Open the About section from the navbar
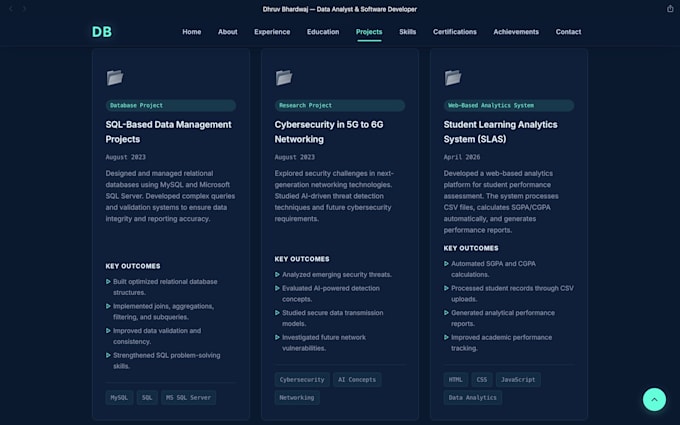Screen dimensions: 680x425 228,32
